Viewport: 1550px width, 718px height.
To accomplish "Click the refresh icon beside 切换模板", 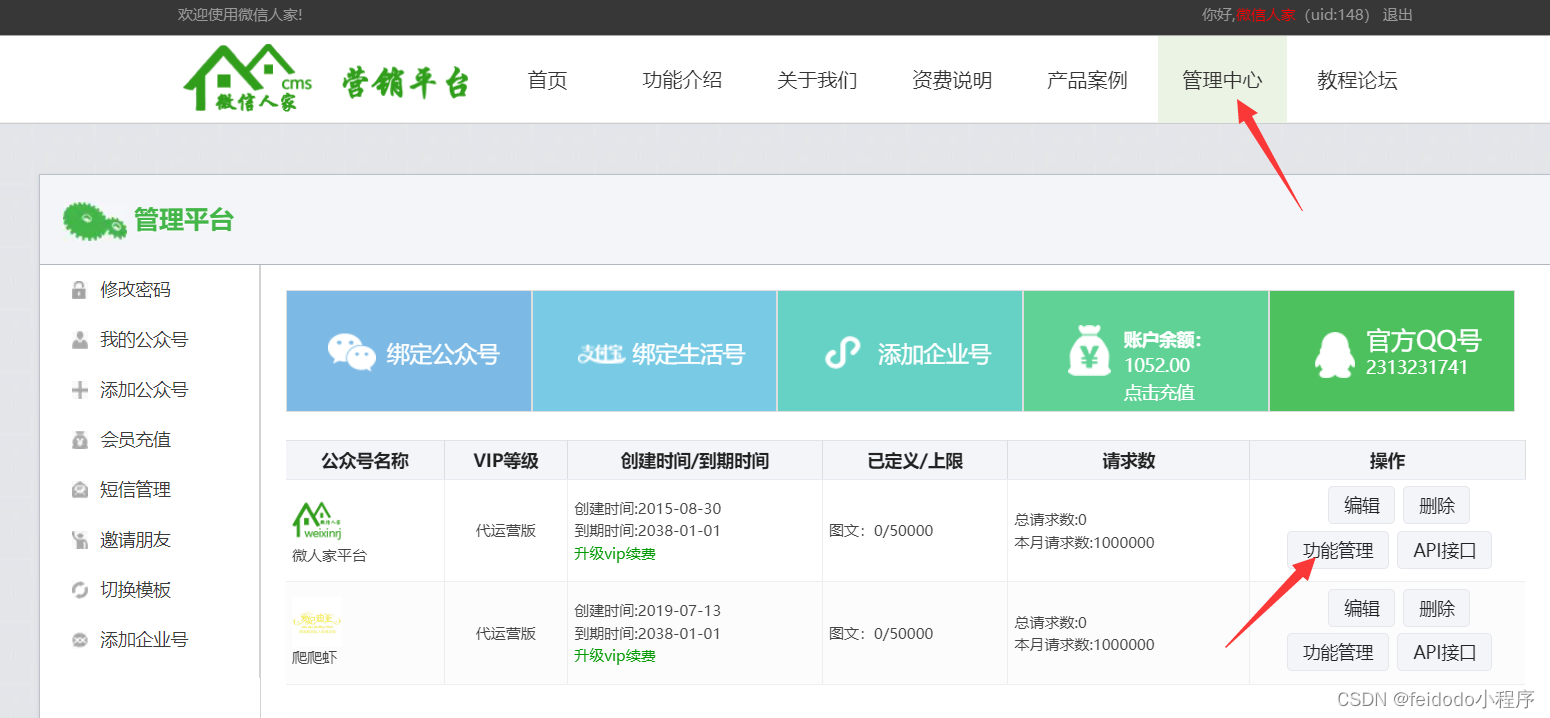I will 80,590.
